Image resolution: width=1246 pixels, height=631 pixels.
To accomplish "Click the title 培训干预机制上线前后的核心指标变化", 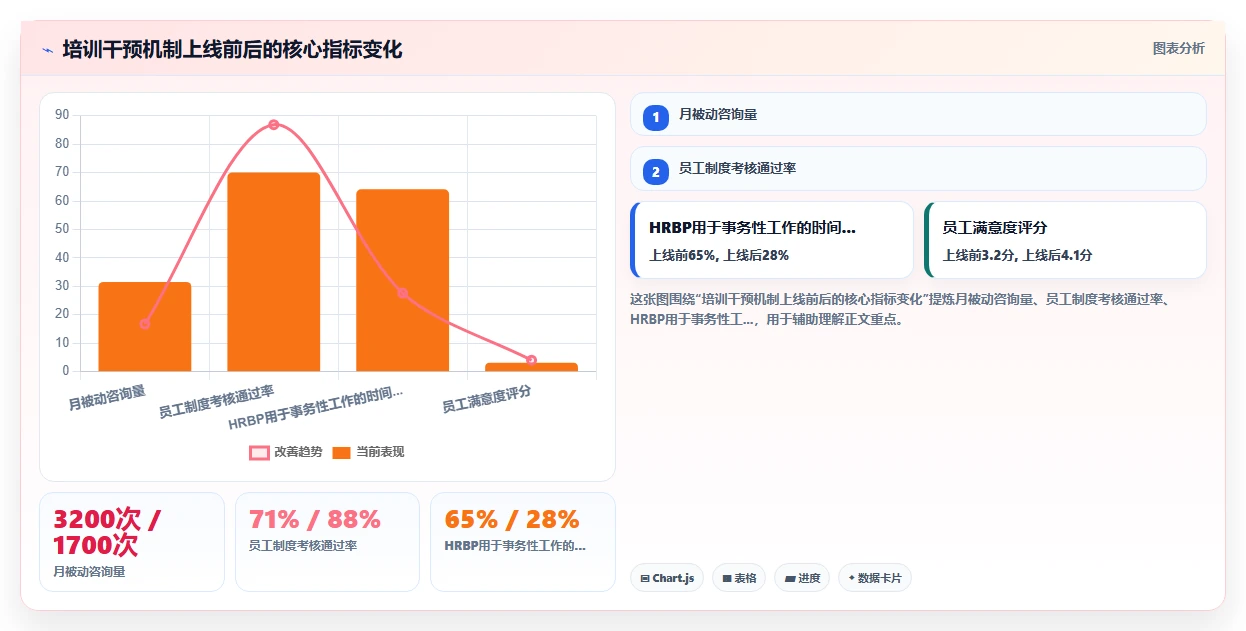I will pos(232,50).
